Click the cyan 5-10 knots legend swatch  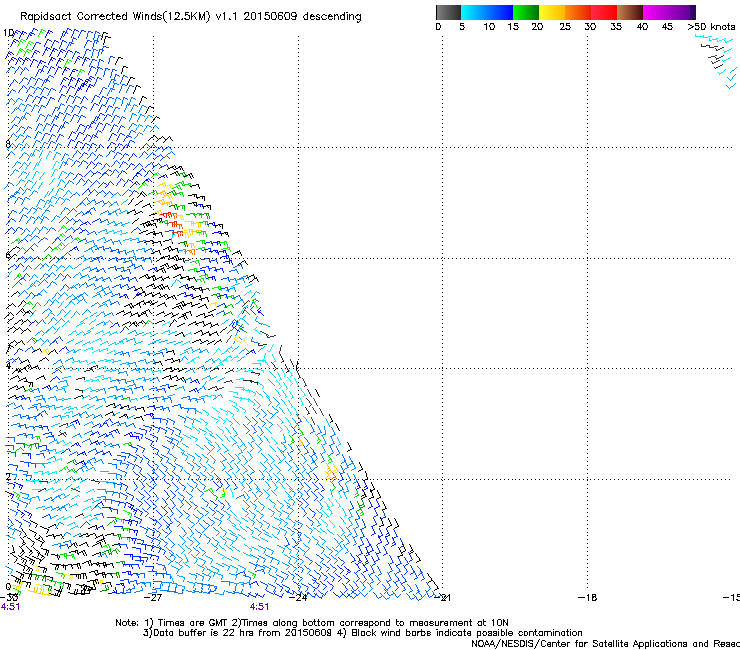(474, 12)
